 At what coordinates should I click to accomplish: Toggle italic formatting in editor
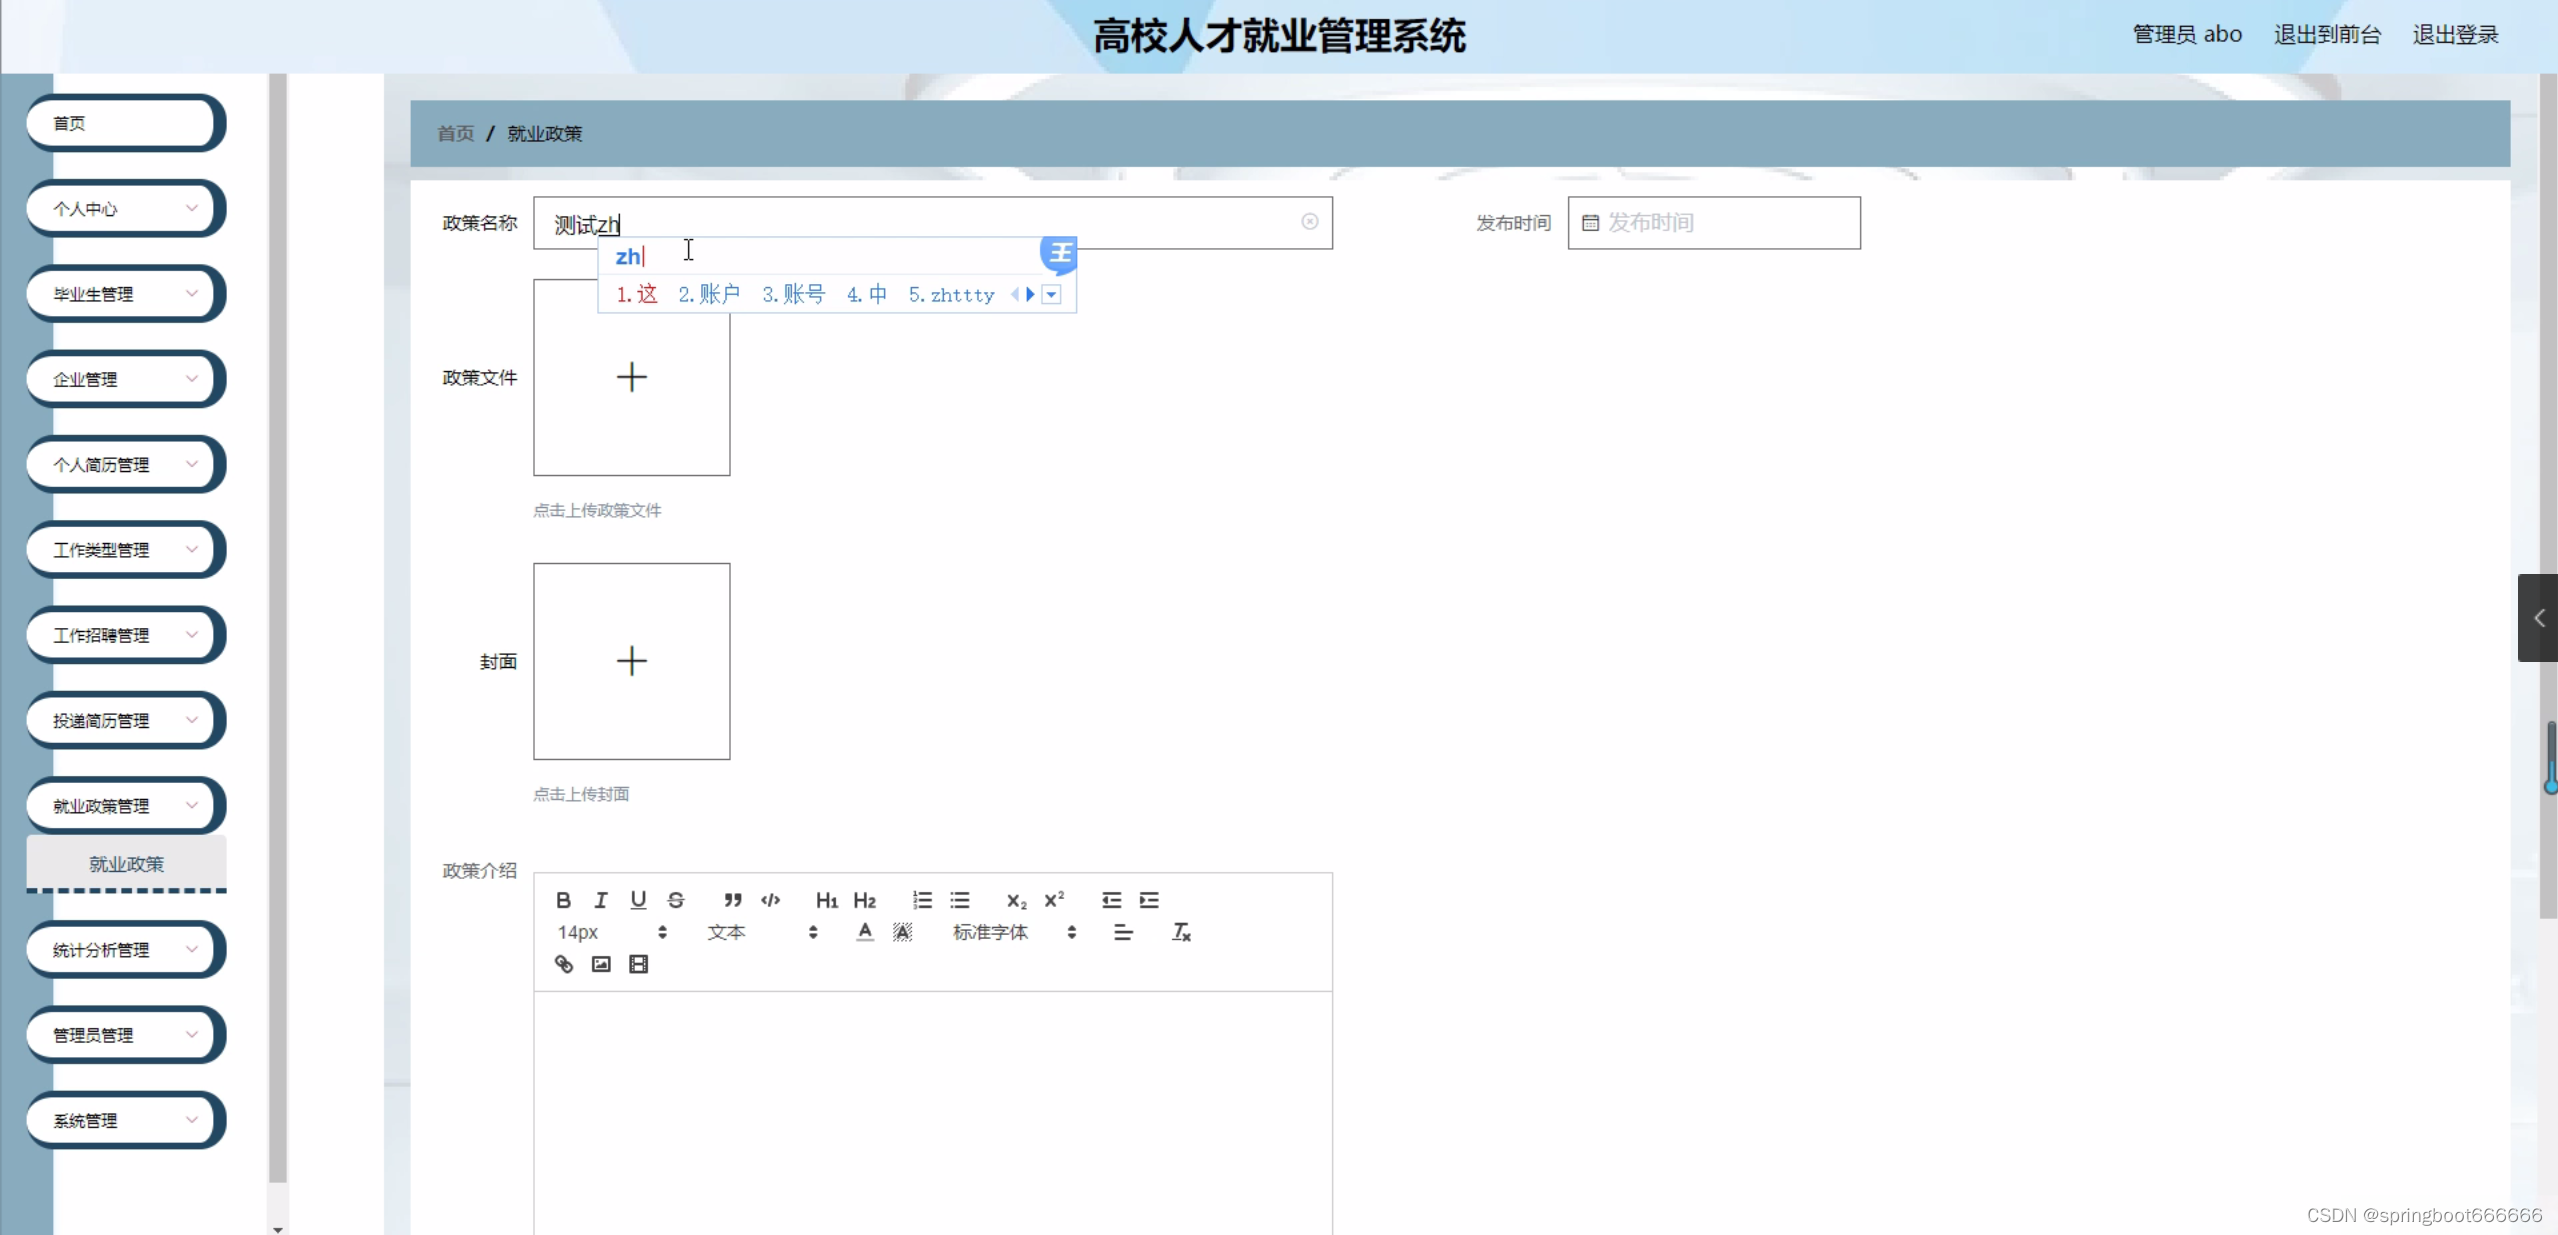(601, 900)
